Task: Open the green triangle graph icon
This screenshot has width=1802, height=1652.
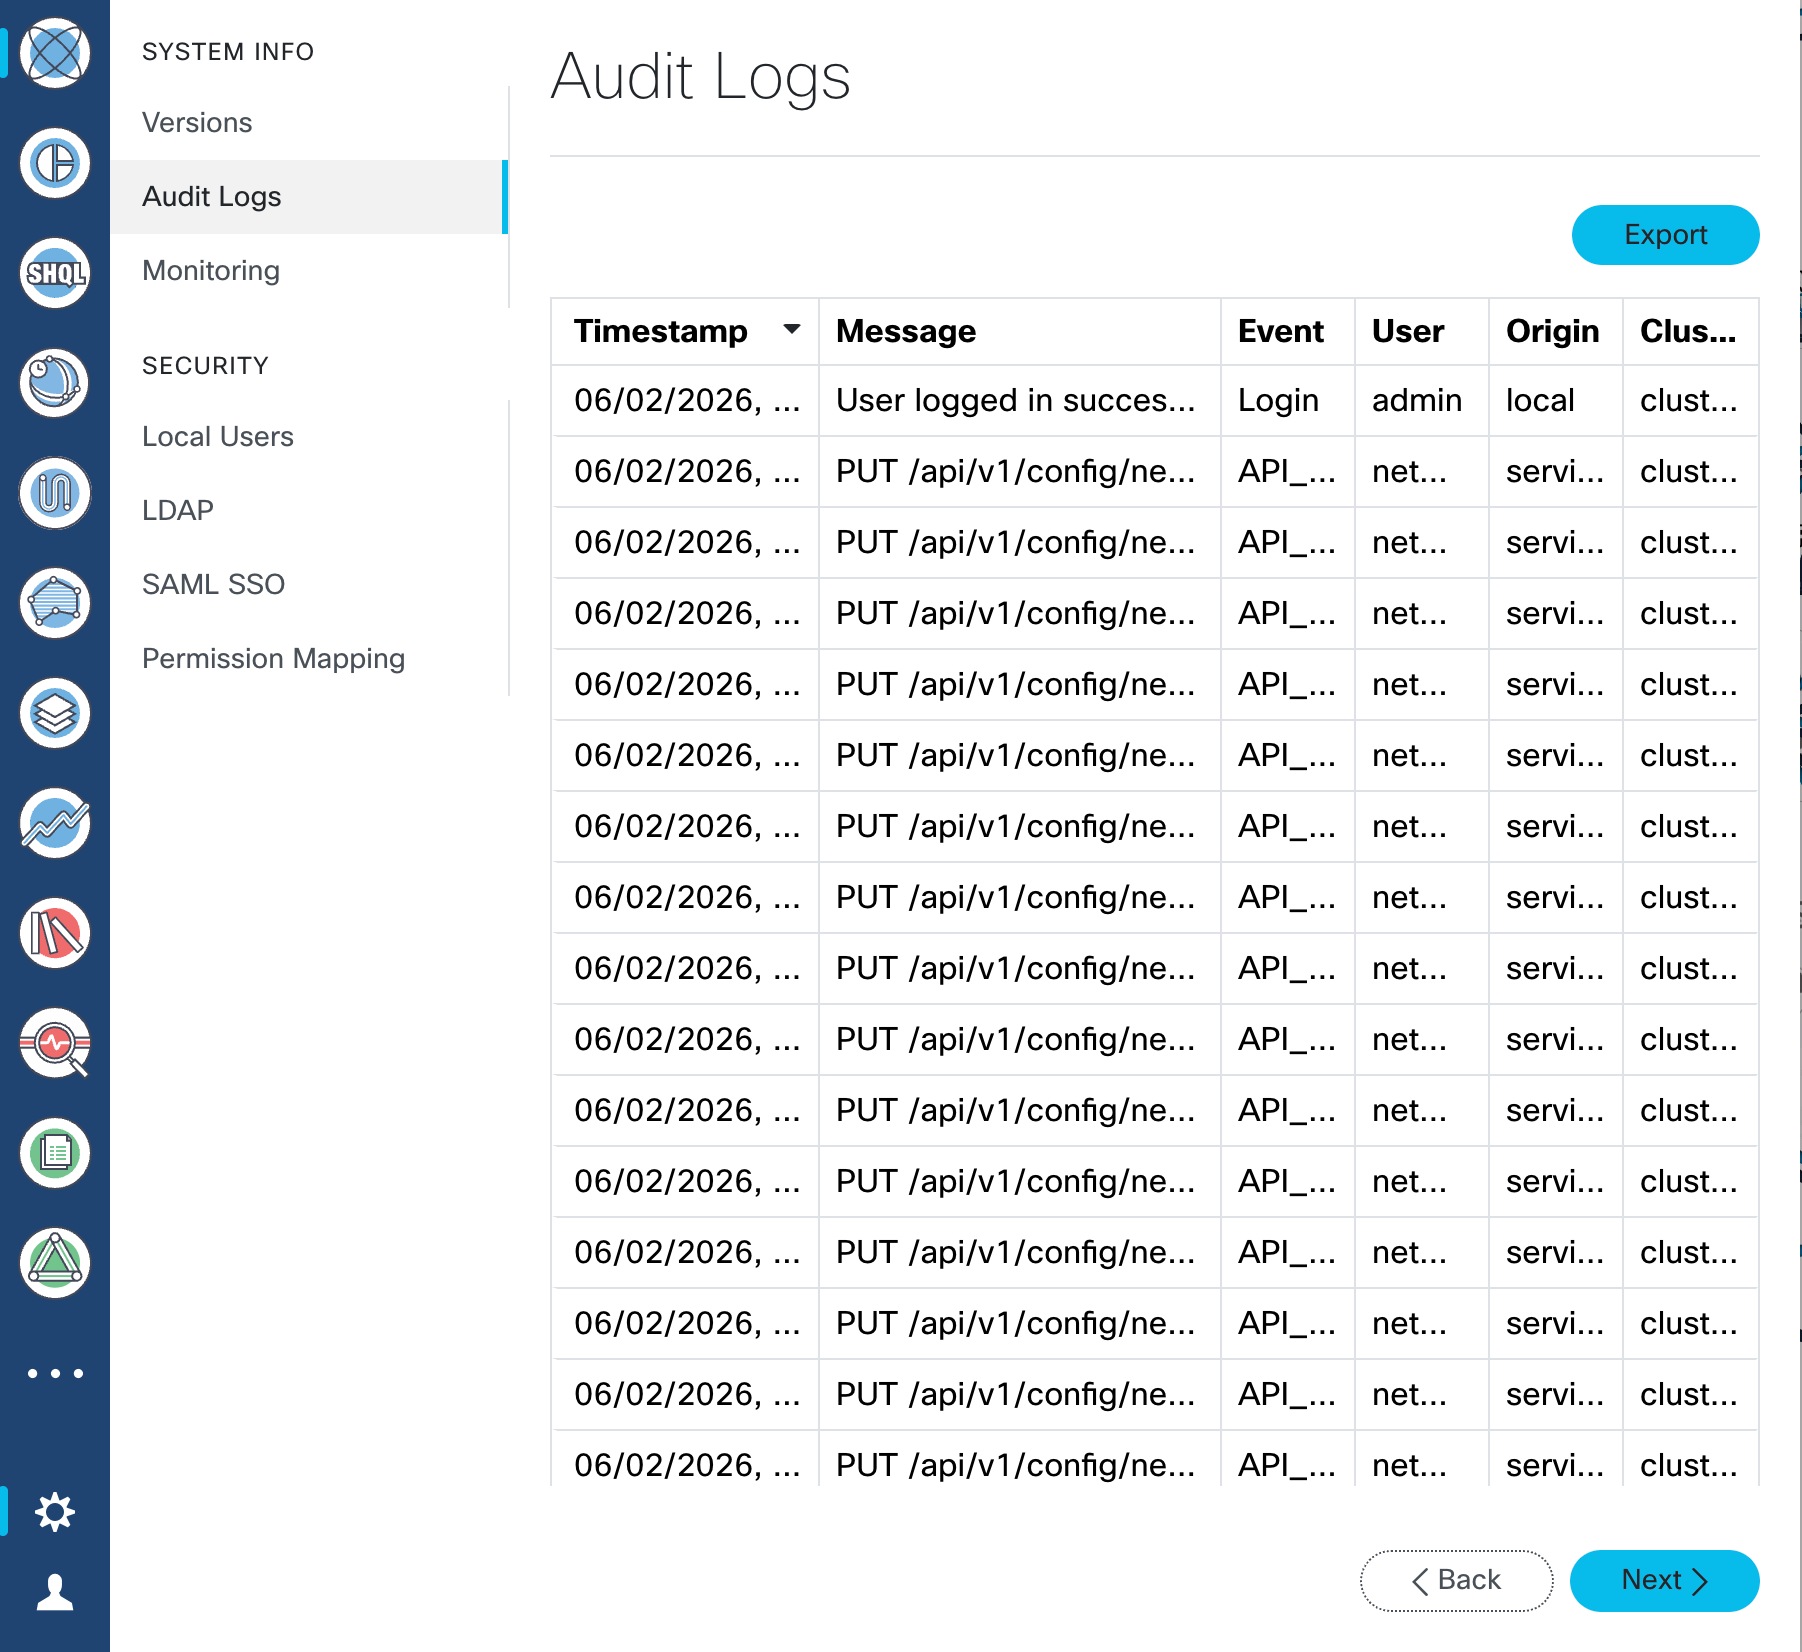Action: 55,1263
